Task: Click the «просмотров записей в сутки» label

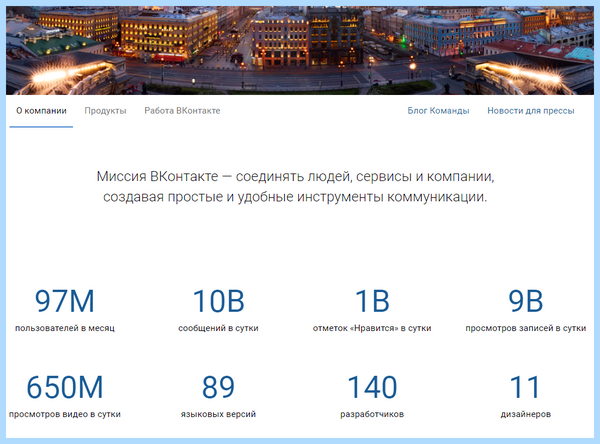Action: [526, 328]
